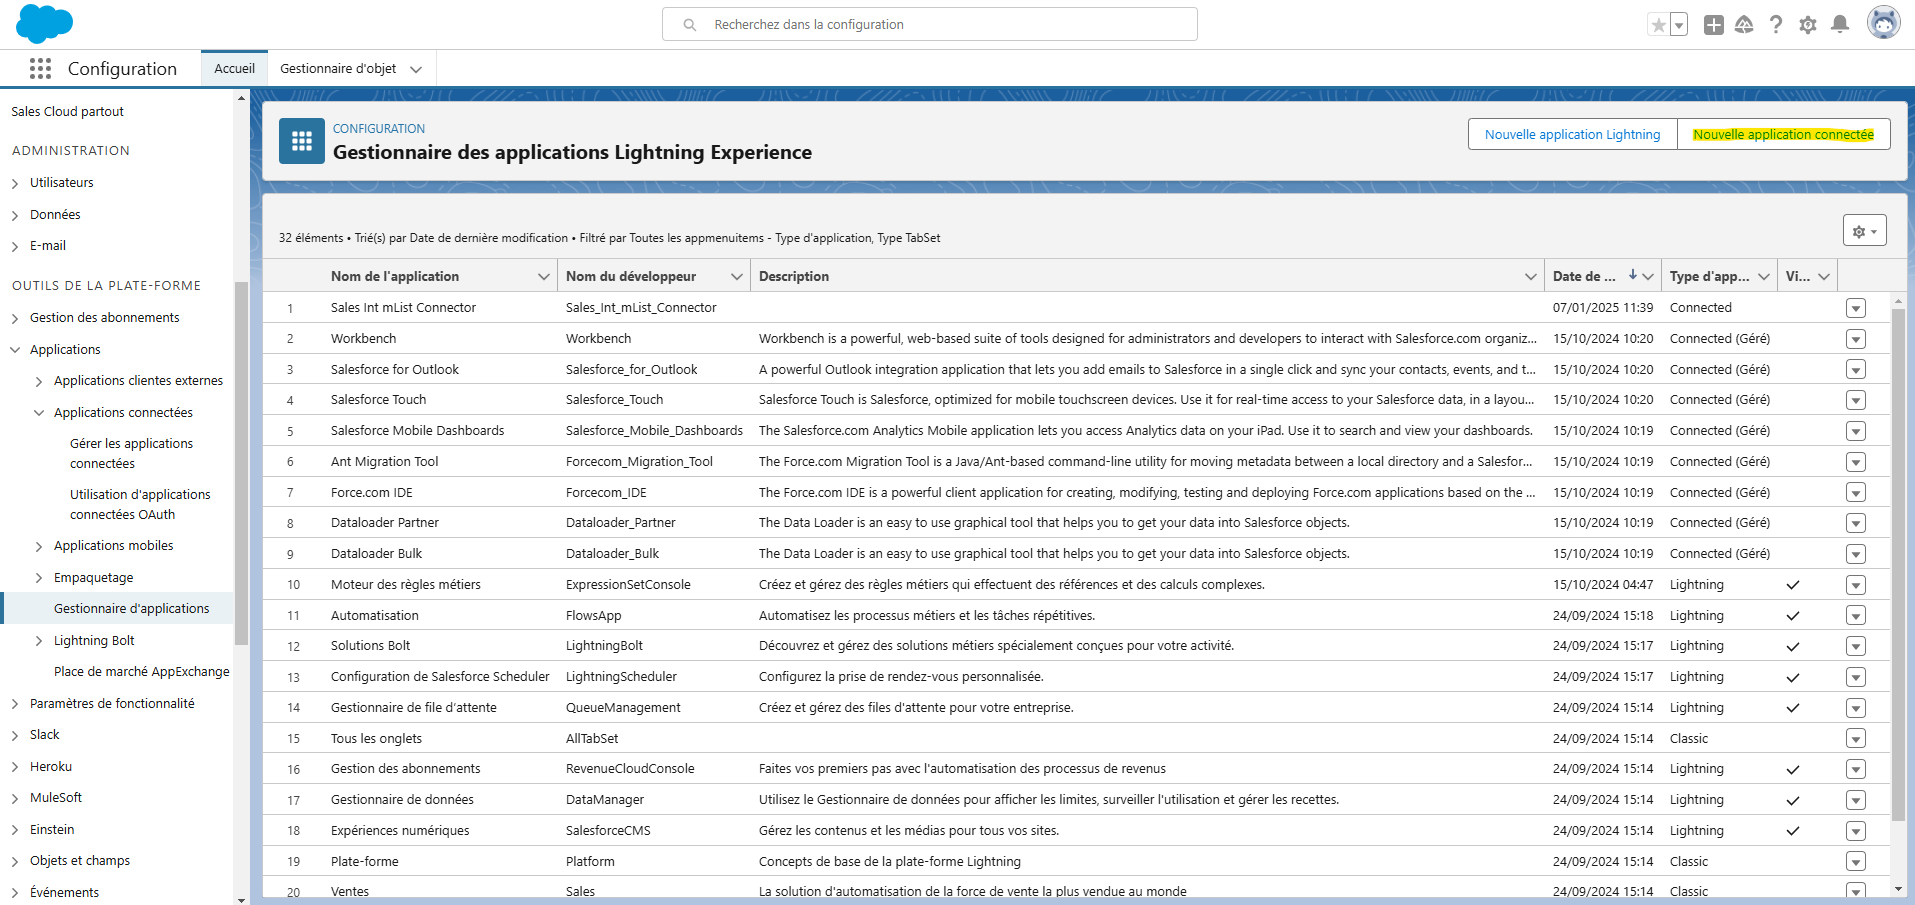Open Gérer les applications connectées
The height and width of the screenshot is (905, 1915).
click(131, 453)
